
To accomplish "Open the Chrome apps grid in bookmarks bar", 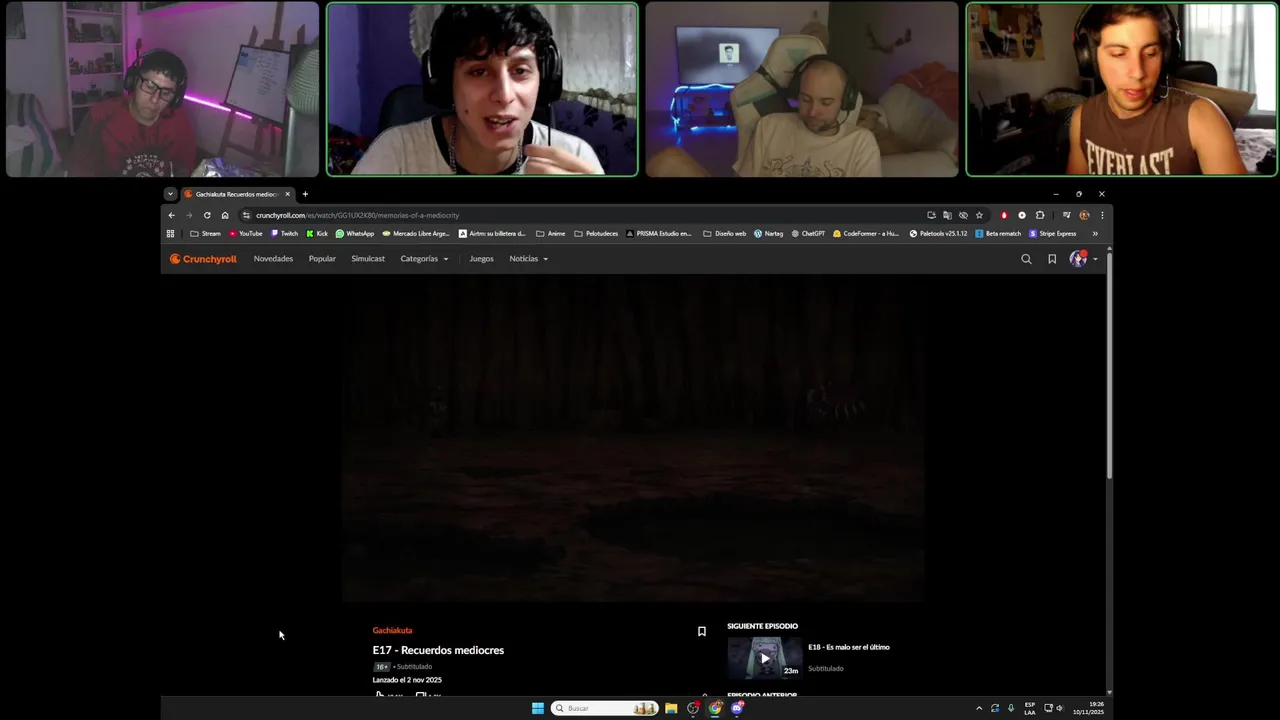I will pyautogui.click(x=170, y=234).
